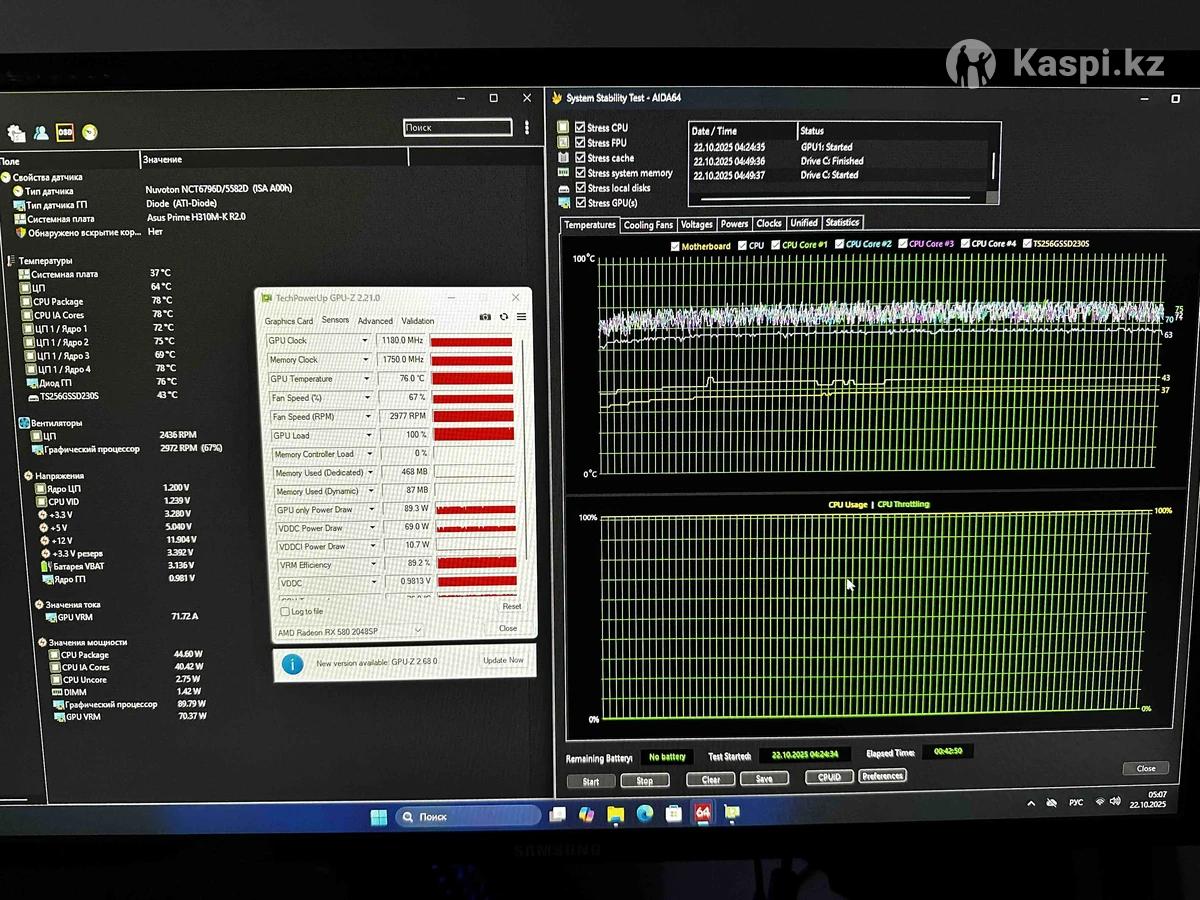Image resolution: width=1200 pixels, height=900 pixels.
Task: Click the Поиск search field in AIDA64
Action: pos(458,128)
